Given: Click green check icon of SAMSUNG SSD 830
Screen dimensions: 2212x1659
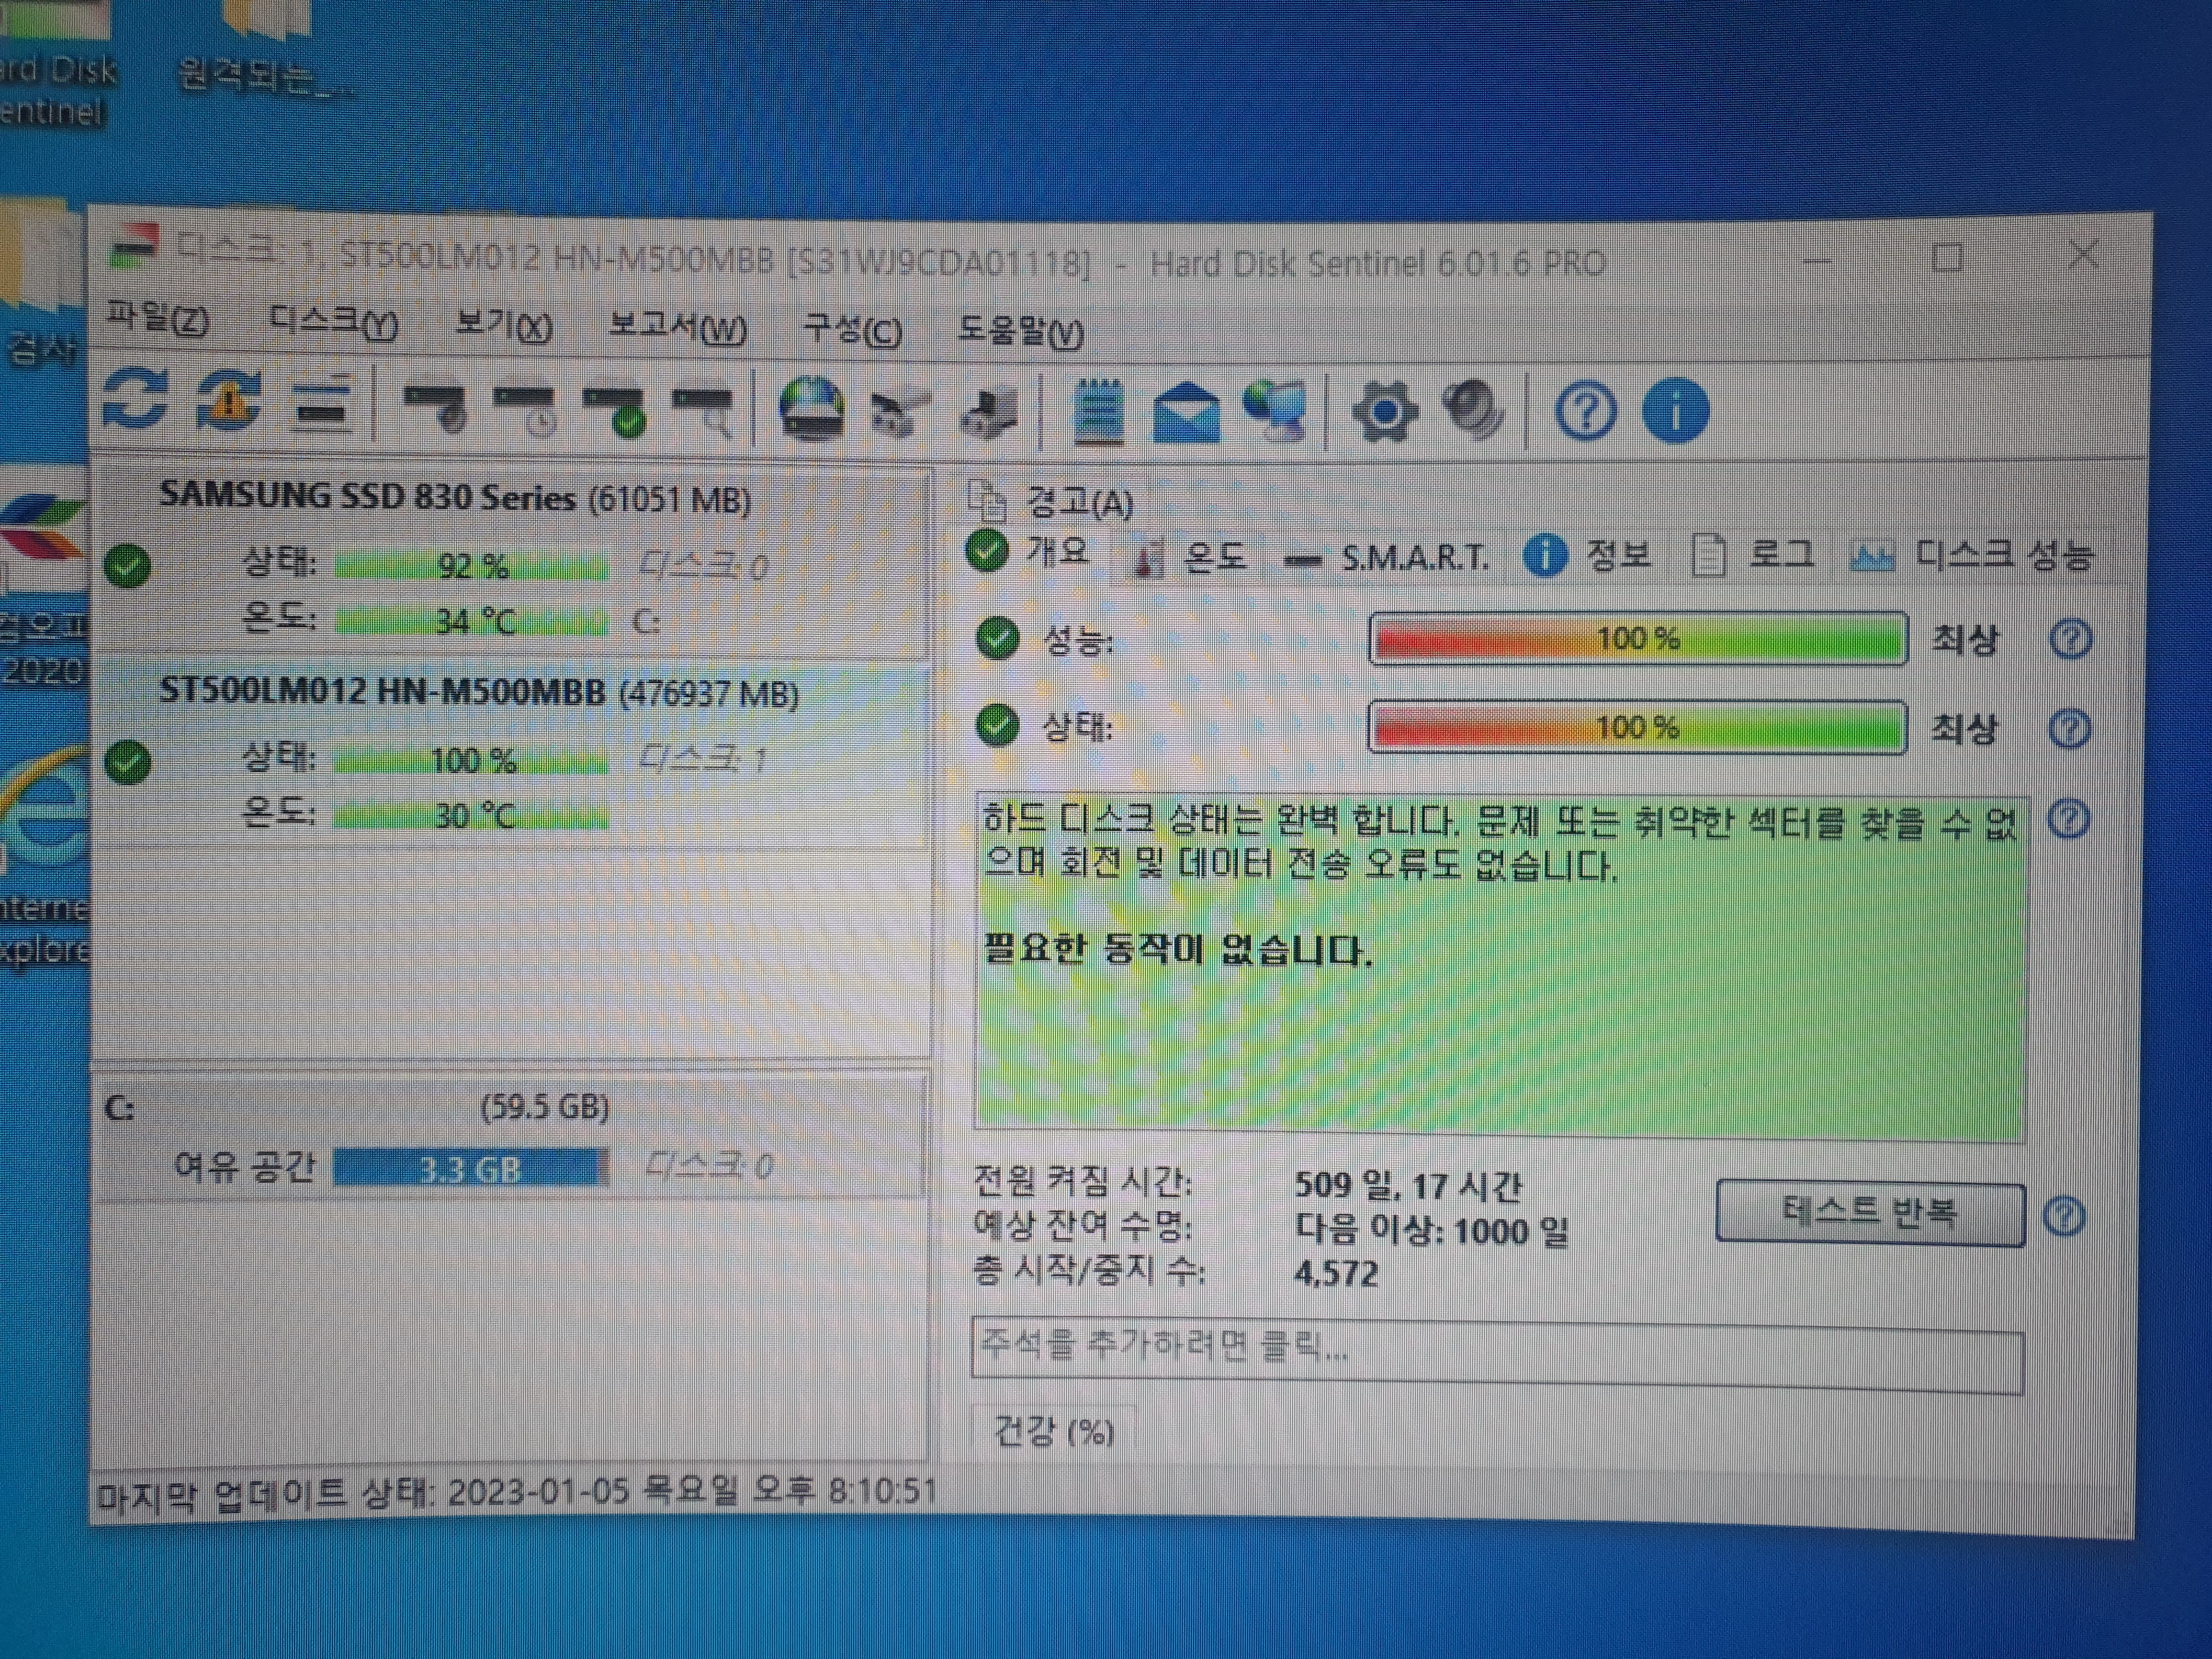Looking at the screenshot, I should (x=127, y=566).
